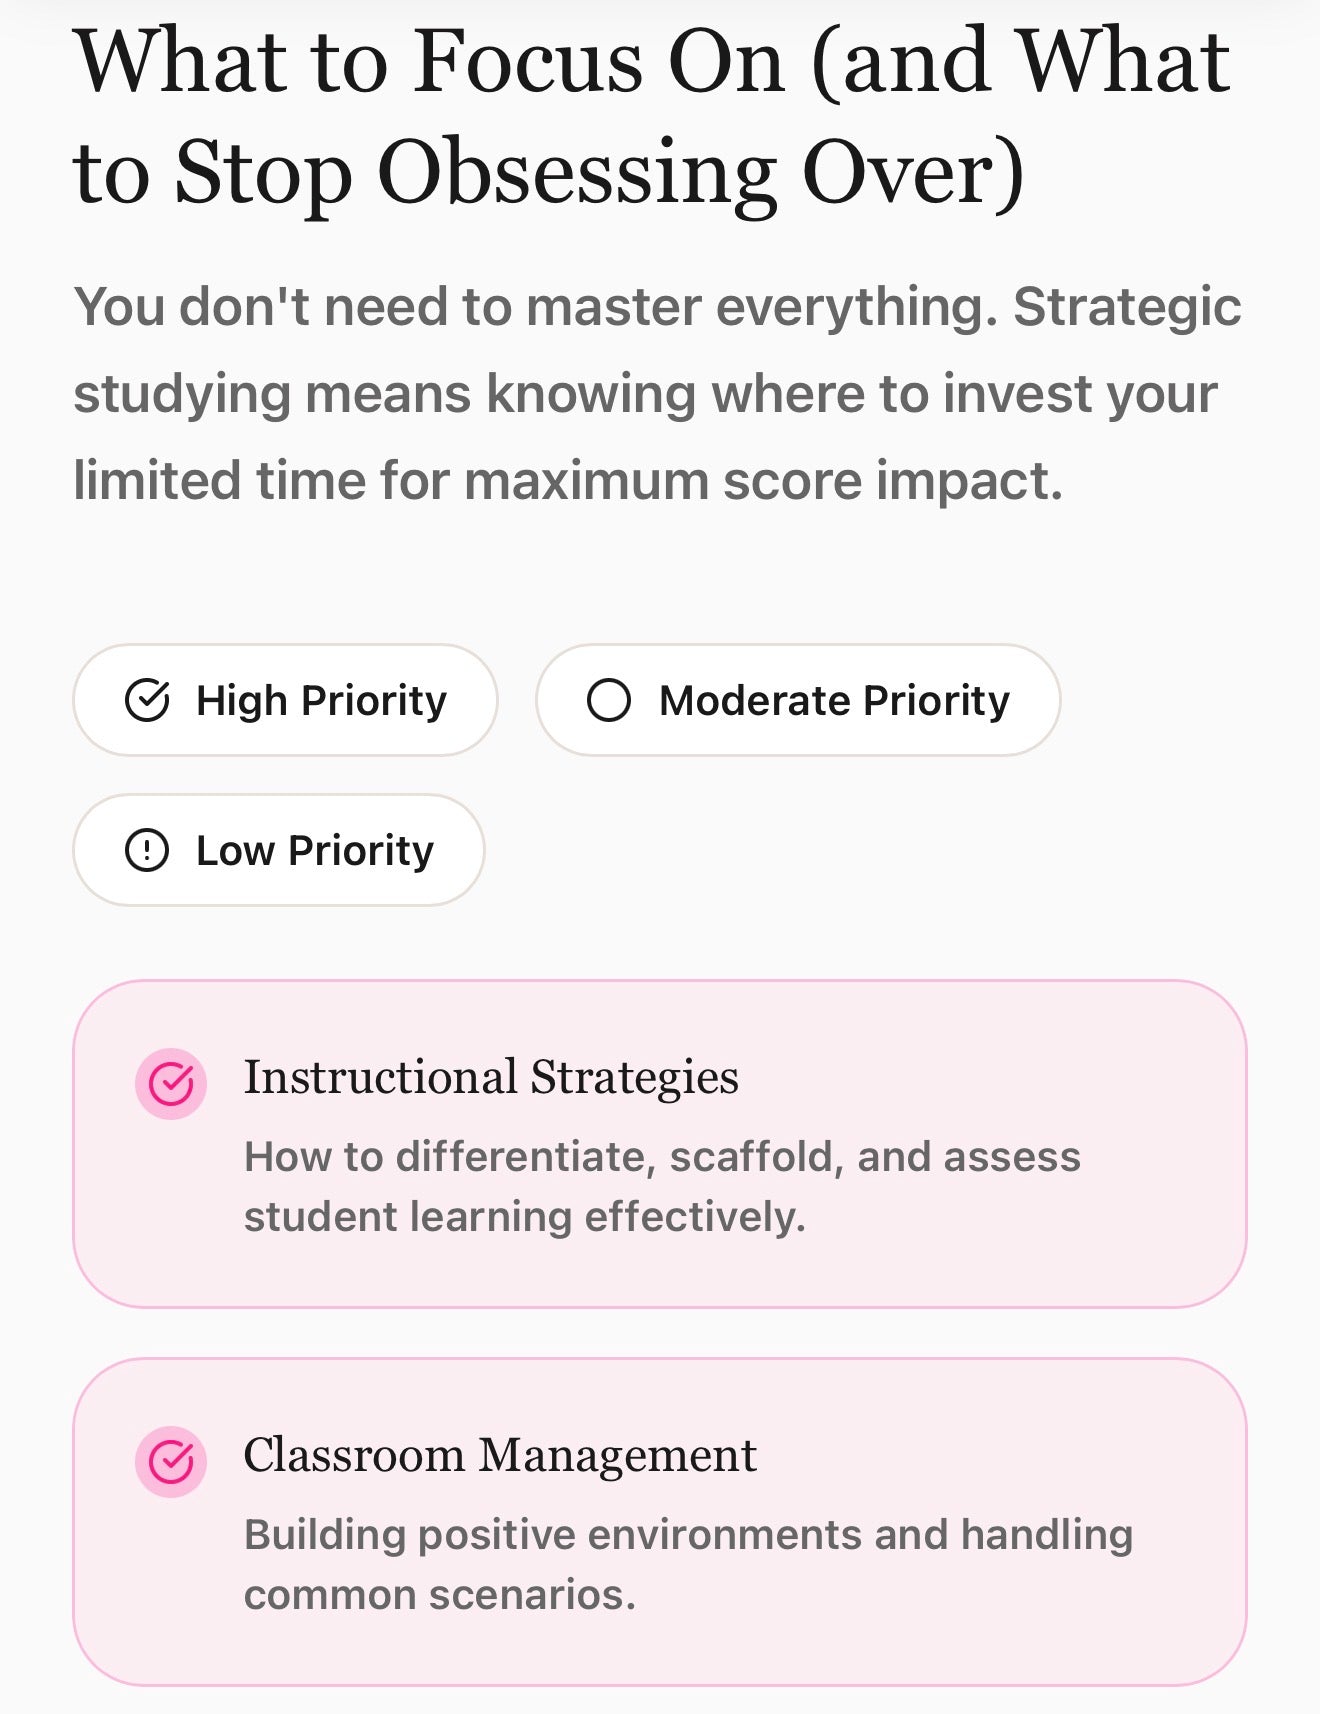Click the "You don't need to master everything" paragraph
Image resolution: width=1320 pixels, height=1714 pixels.
pyautogui.click(x=657, y=393)
